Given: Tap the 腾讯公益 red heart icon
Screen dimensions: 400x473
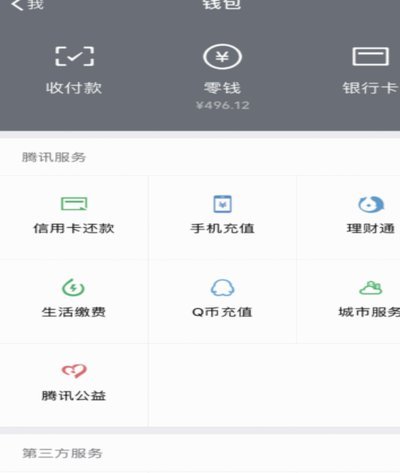Looking at the screenshot, I should coord(74,370).
